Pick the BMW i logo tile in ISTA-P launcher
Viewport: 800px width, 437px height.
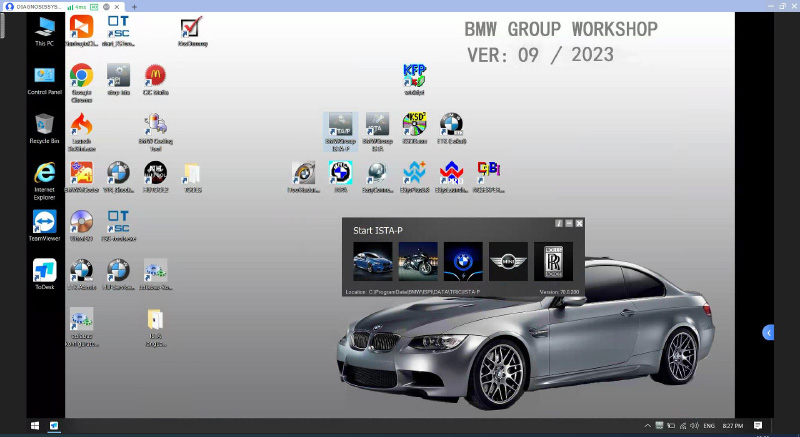pos(463,261)
